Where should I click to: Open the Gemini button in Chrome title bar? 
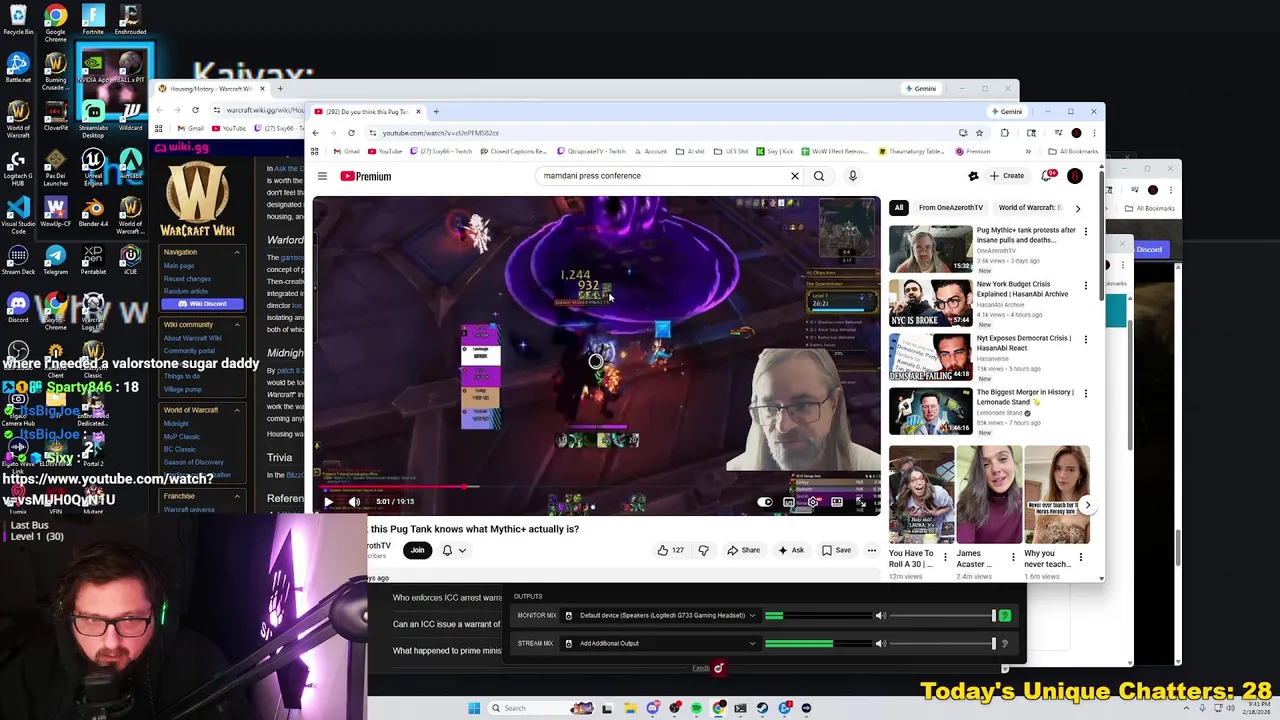[1006, 111]
